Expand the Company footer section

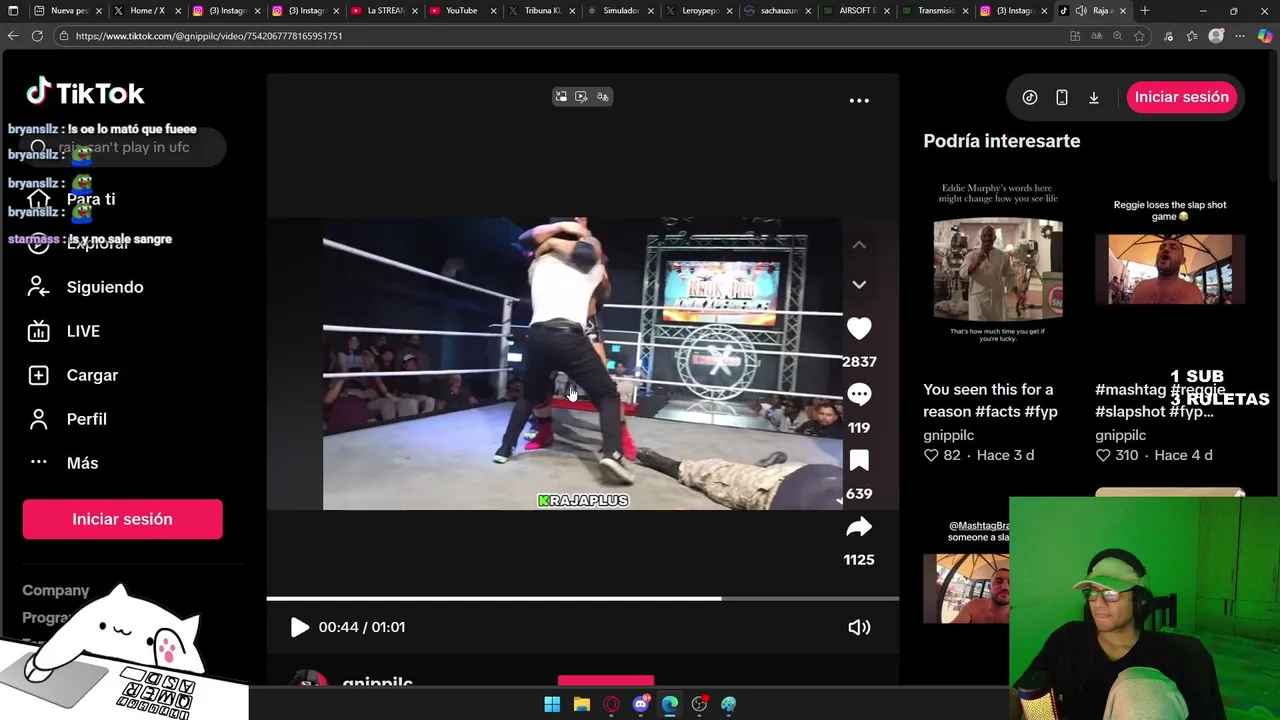coord(56,590)
